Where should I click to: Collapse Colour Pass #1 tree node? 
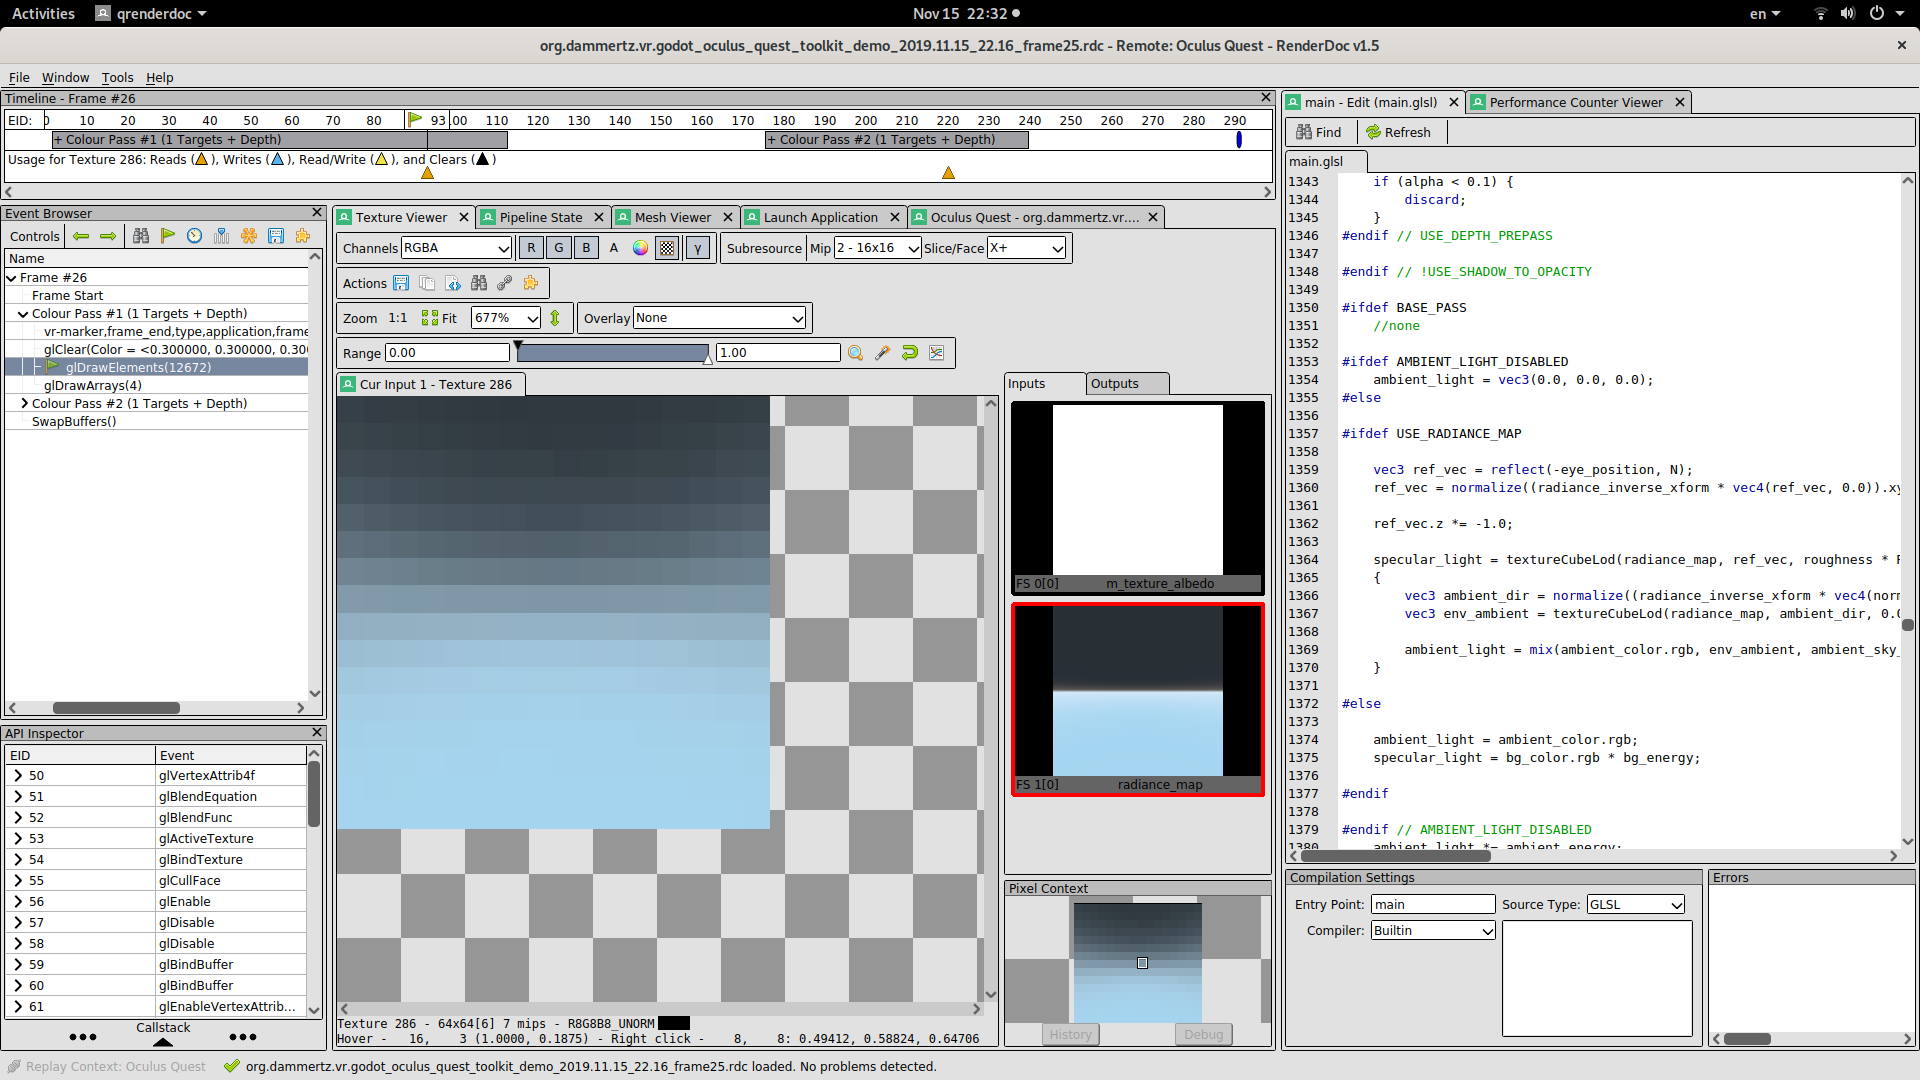point(23,314)
